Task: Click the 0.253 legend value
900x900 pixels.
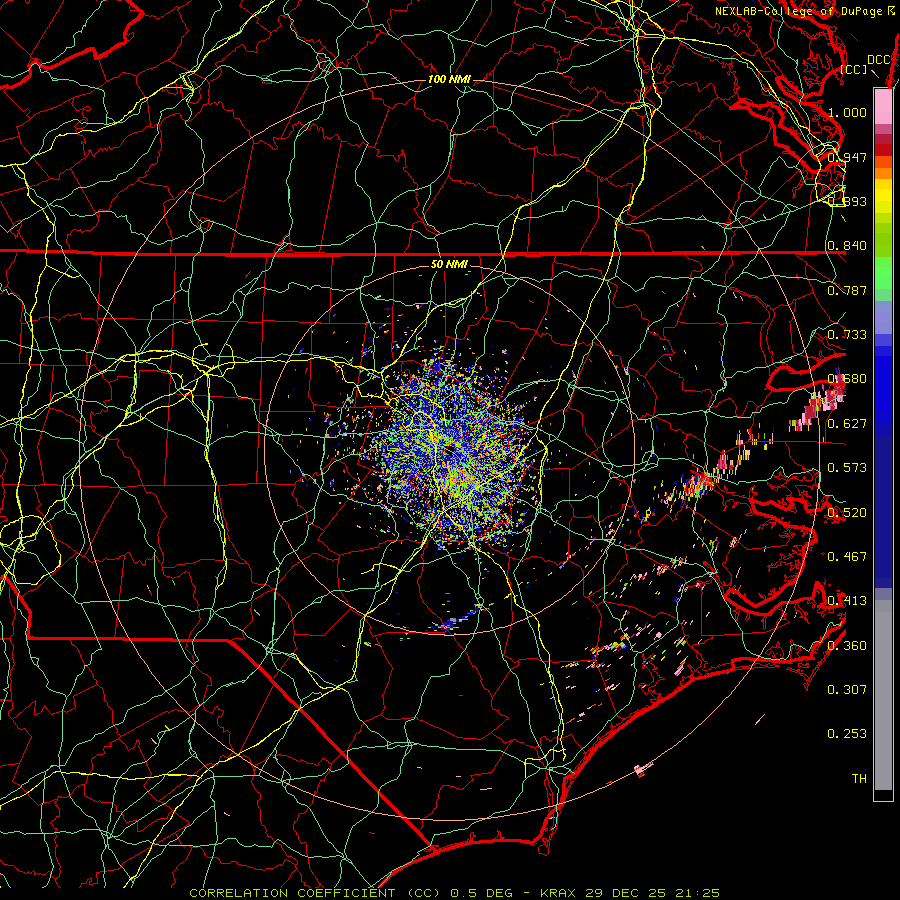Action: click(847, 734)
